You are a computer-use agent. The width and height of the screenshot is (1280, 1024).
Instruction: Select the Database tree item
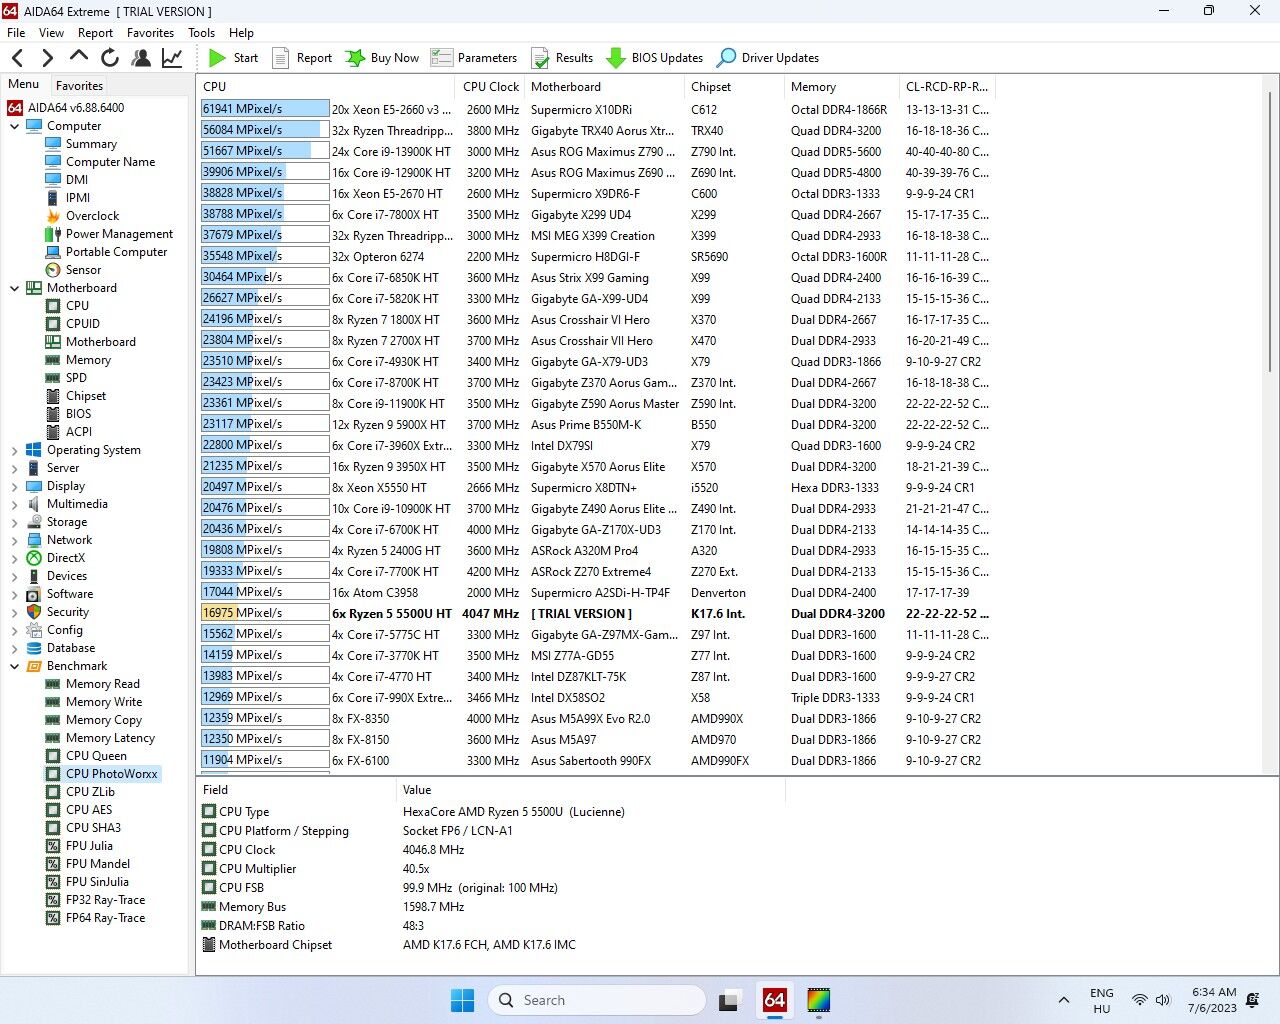click(70, 648)
